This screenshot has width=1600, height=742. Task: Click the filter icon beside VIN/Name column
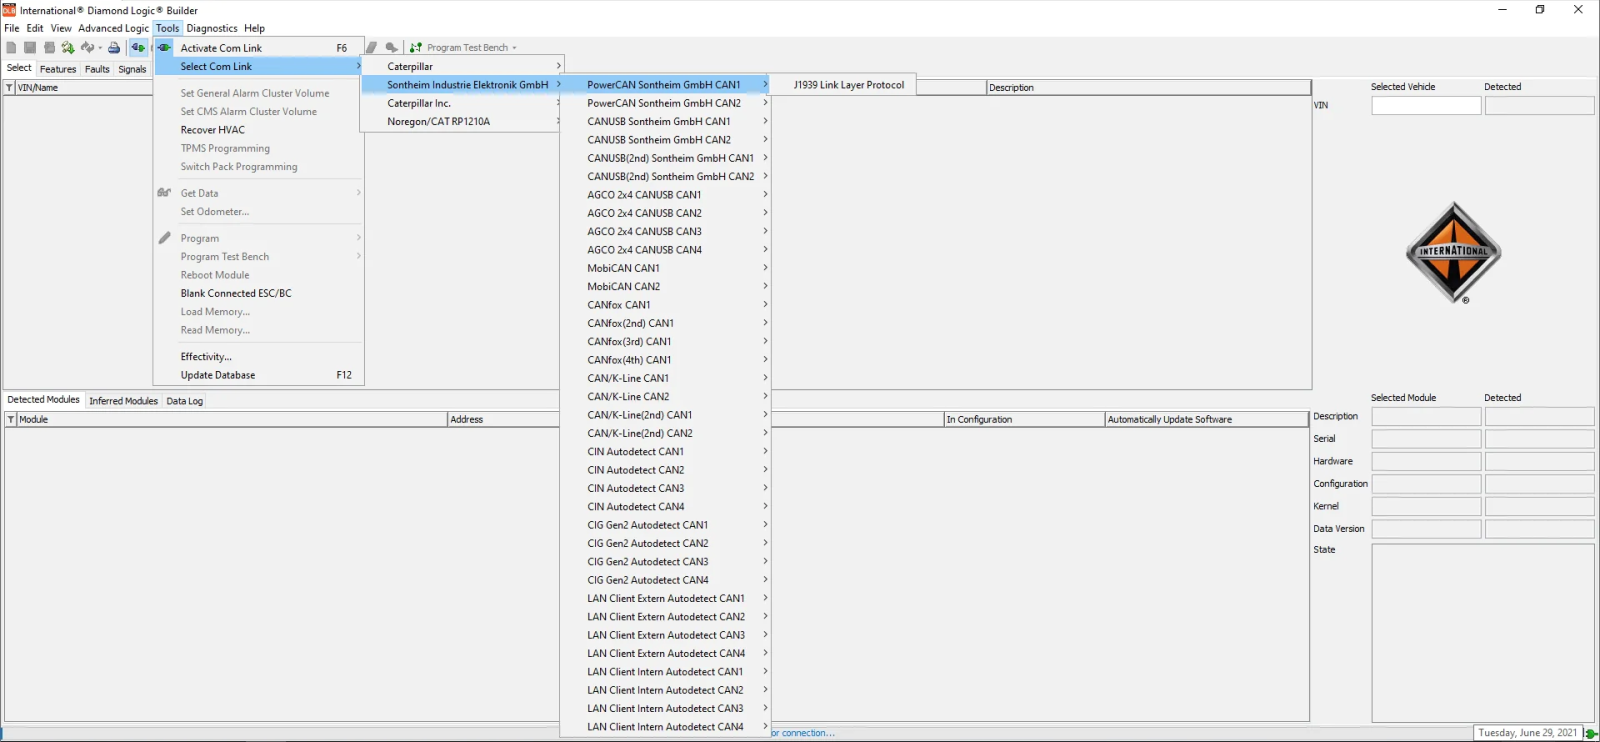10,87
